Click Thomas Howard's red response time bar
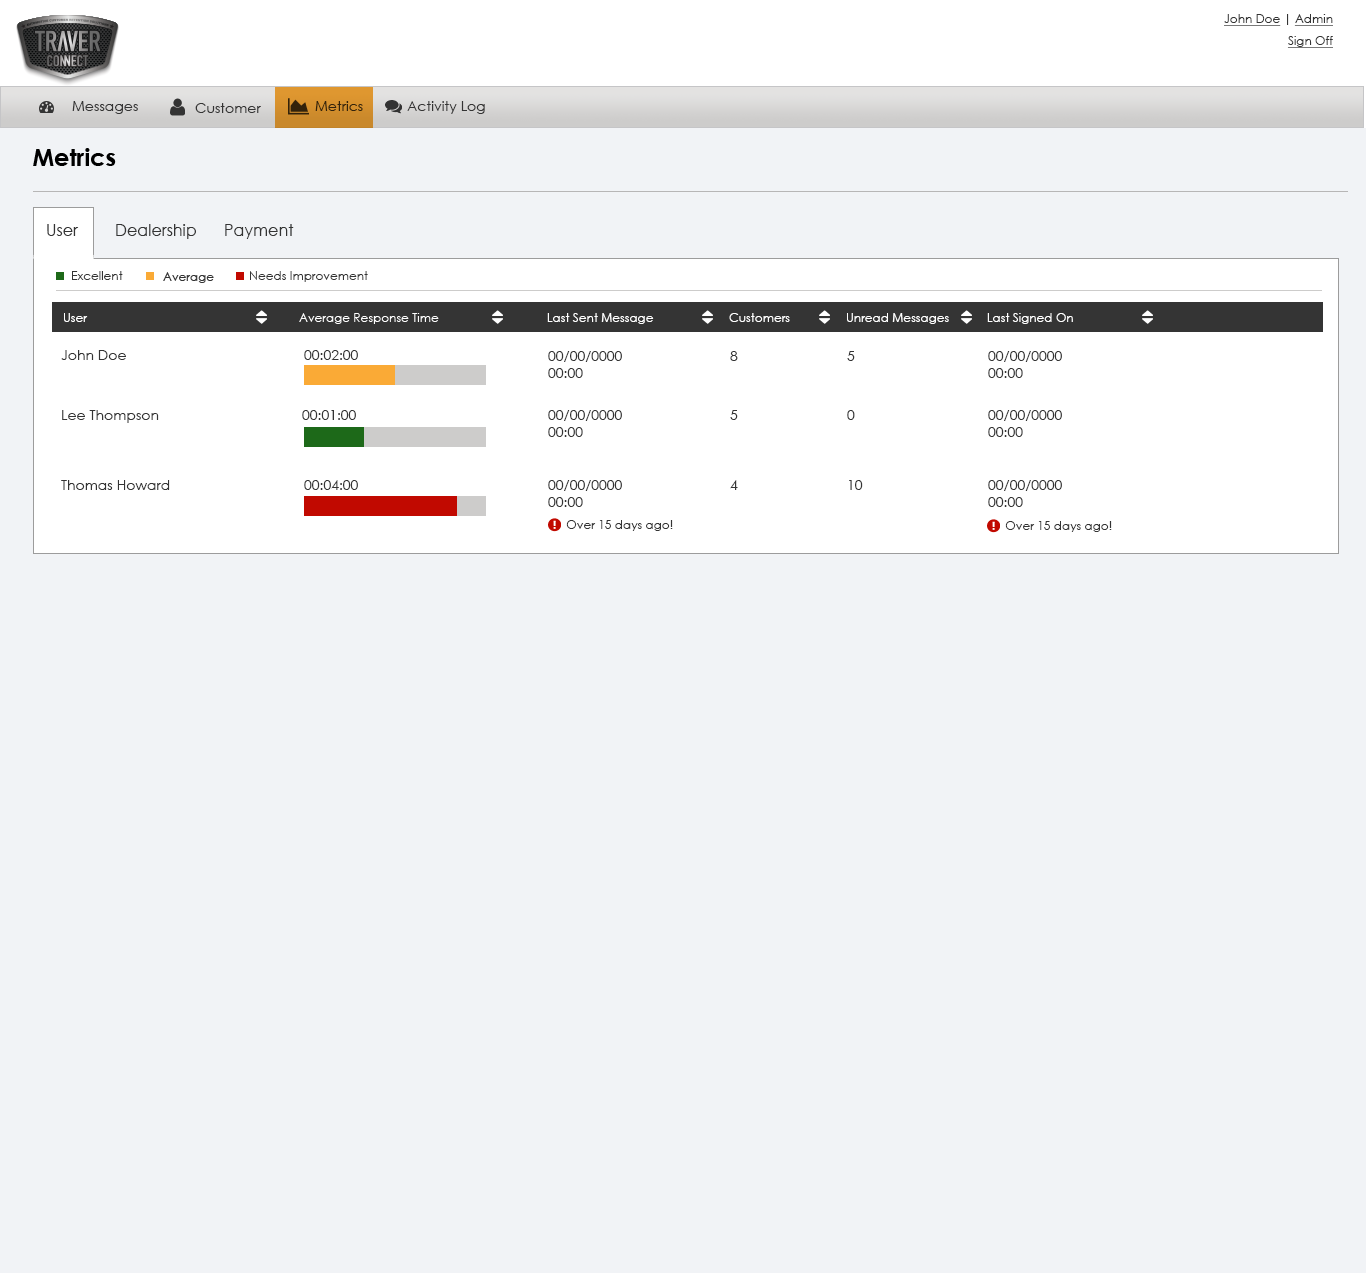The width and height of the screenshot is (1366, 1273). (x=380, y=506)
